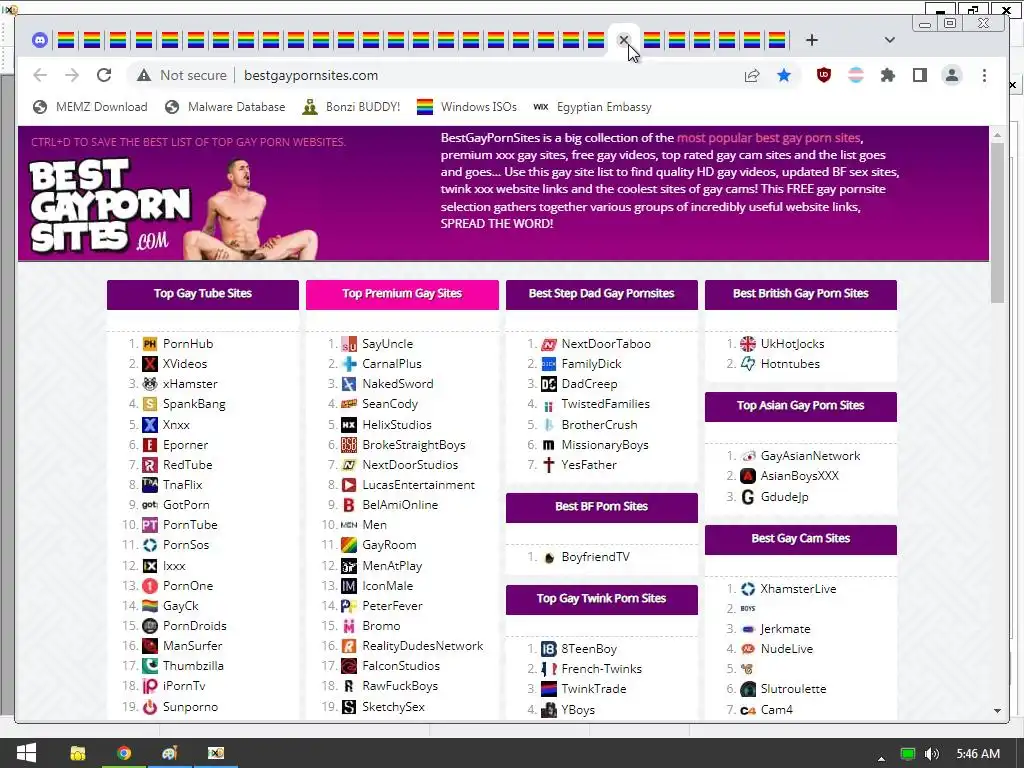This screenshot has width=1024, height=768.
Task: Click the Not secure warning icon
Action: 144,76
